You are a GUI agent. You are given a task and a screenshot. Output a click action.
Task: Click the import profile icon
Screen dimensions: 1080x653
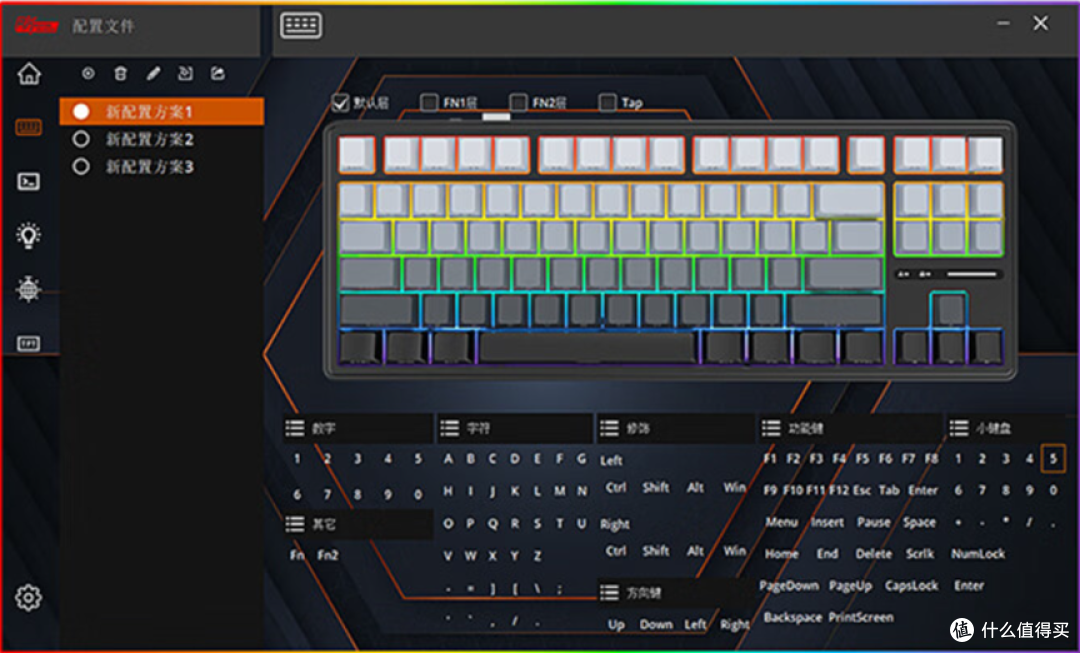(185, 73)
